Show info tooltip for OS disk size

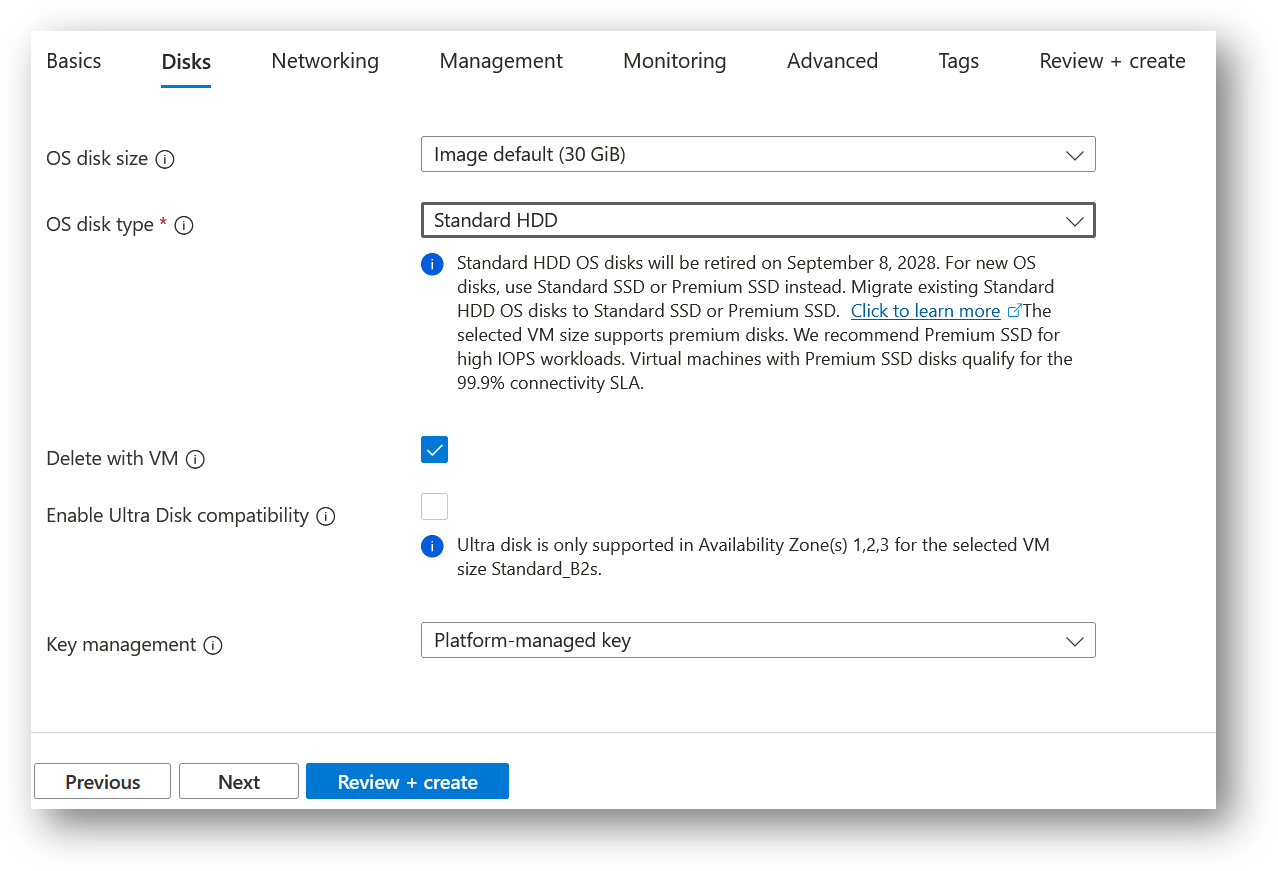(x=165, y=159)
